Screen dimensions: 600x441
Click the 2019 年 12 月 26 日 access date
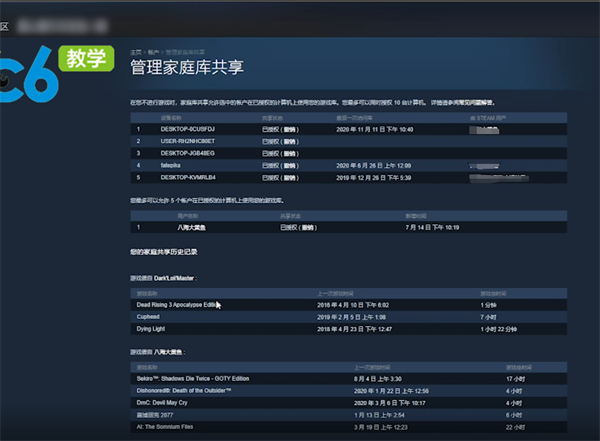click(x=373, y=178)
